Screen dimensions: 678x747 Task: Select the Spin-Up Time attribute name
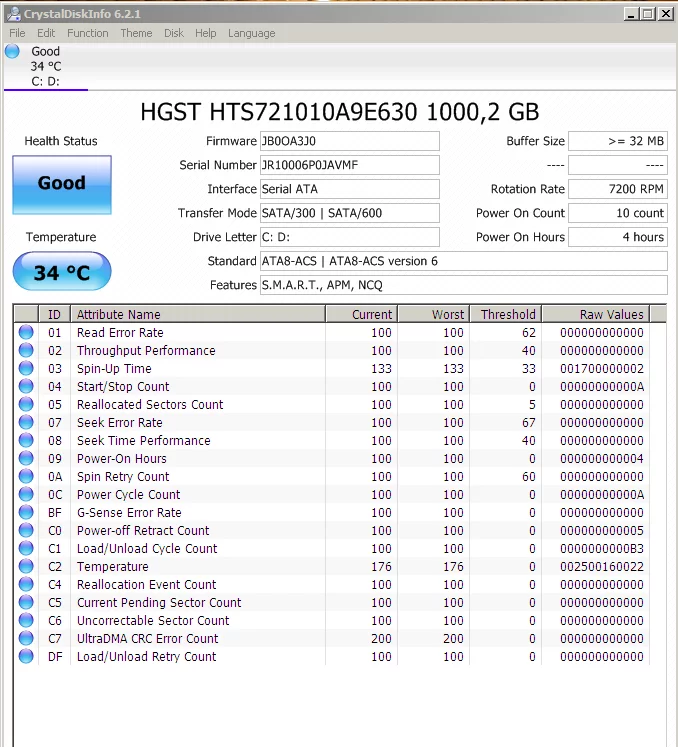[x=114, y=369]
